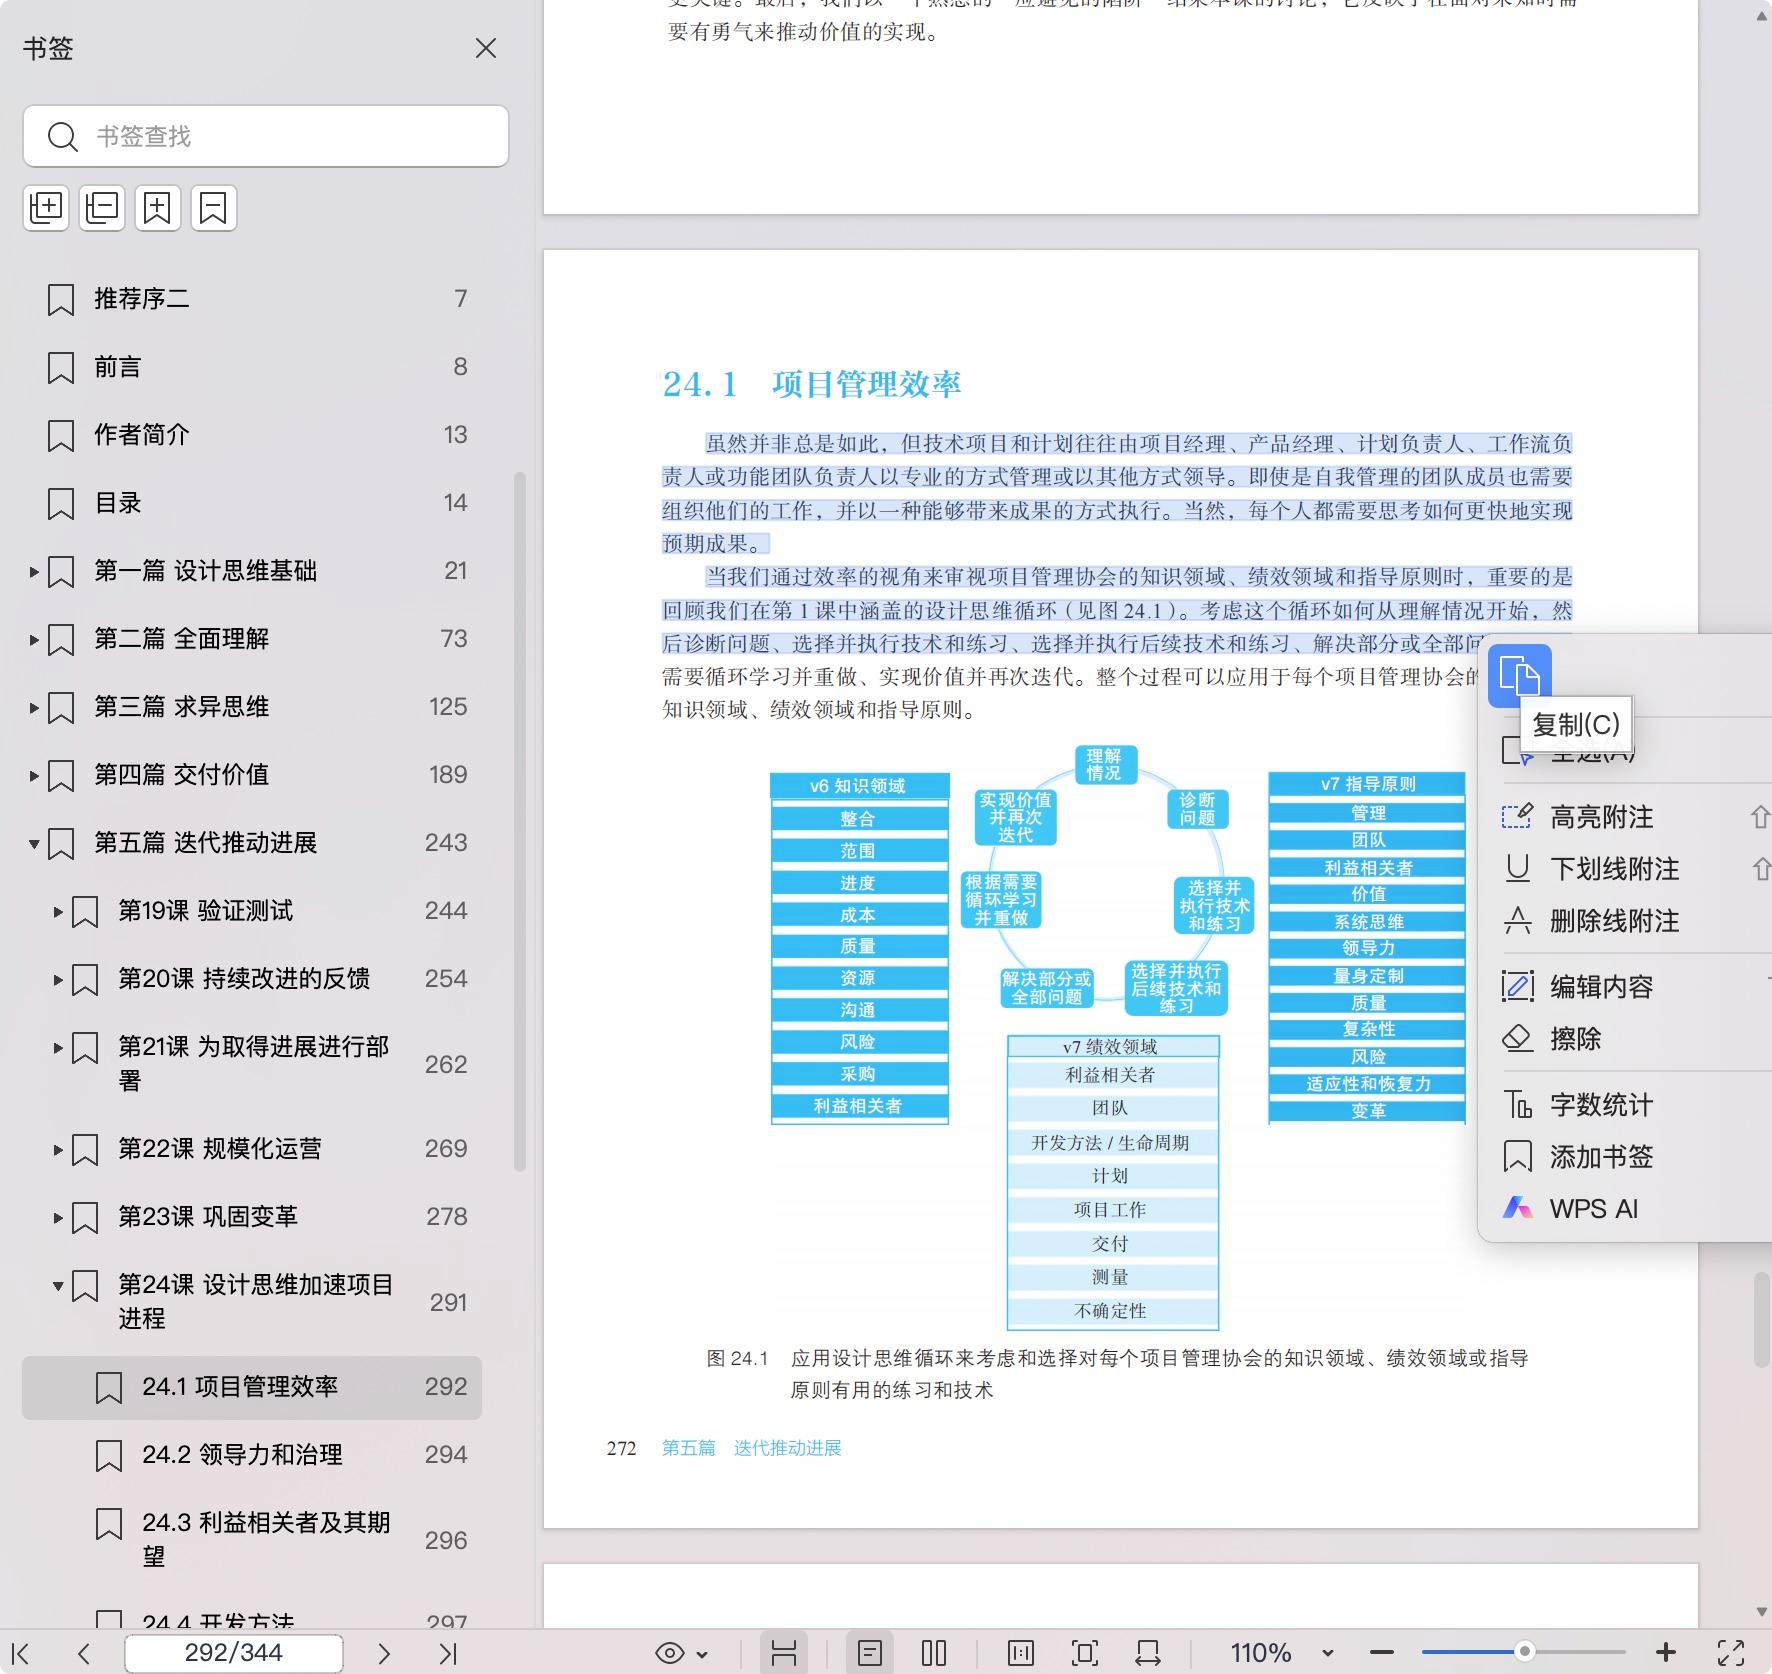Open the 110% zoom level dropdown
The width and height of the screenshot is (1772, 1674).
[1328, 1654]
